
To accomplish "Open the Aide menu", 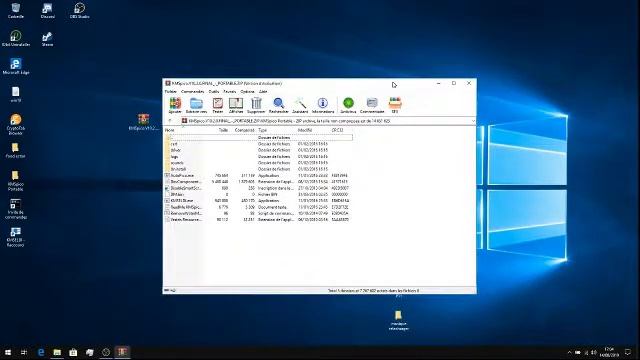I will [263, 91].
